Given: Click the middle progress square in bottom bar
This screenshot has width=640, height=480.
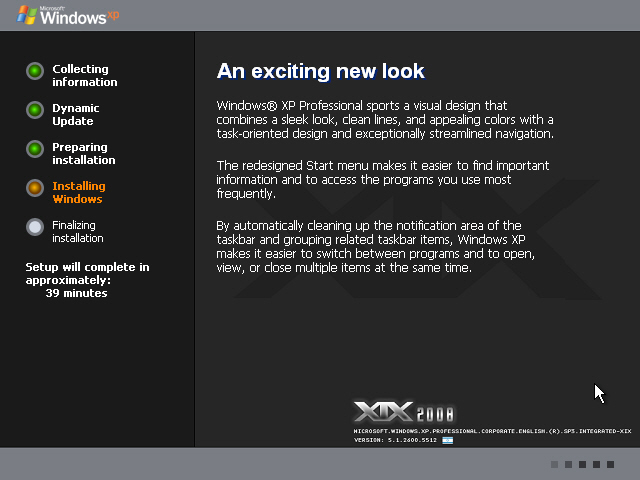Looking at the screenshot, I should pos(582,464).
